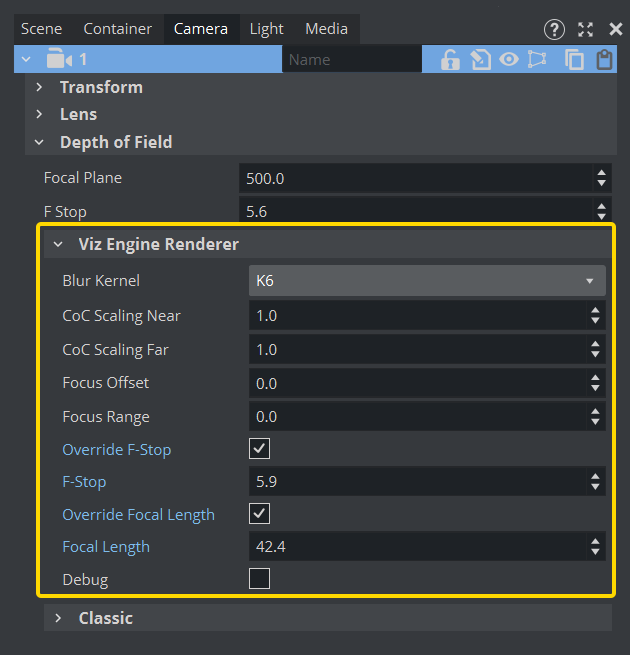Click the copy camera settings icon

click(575, 60)
